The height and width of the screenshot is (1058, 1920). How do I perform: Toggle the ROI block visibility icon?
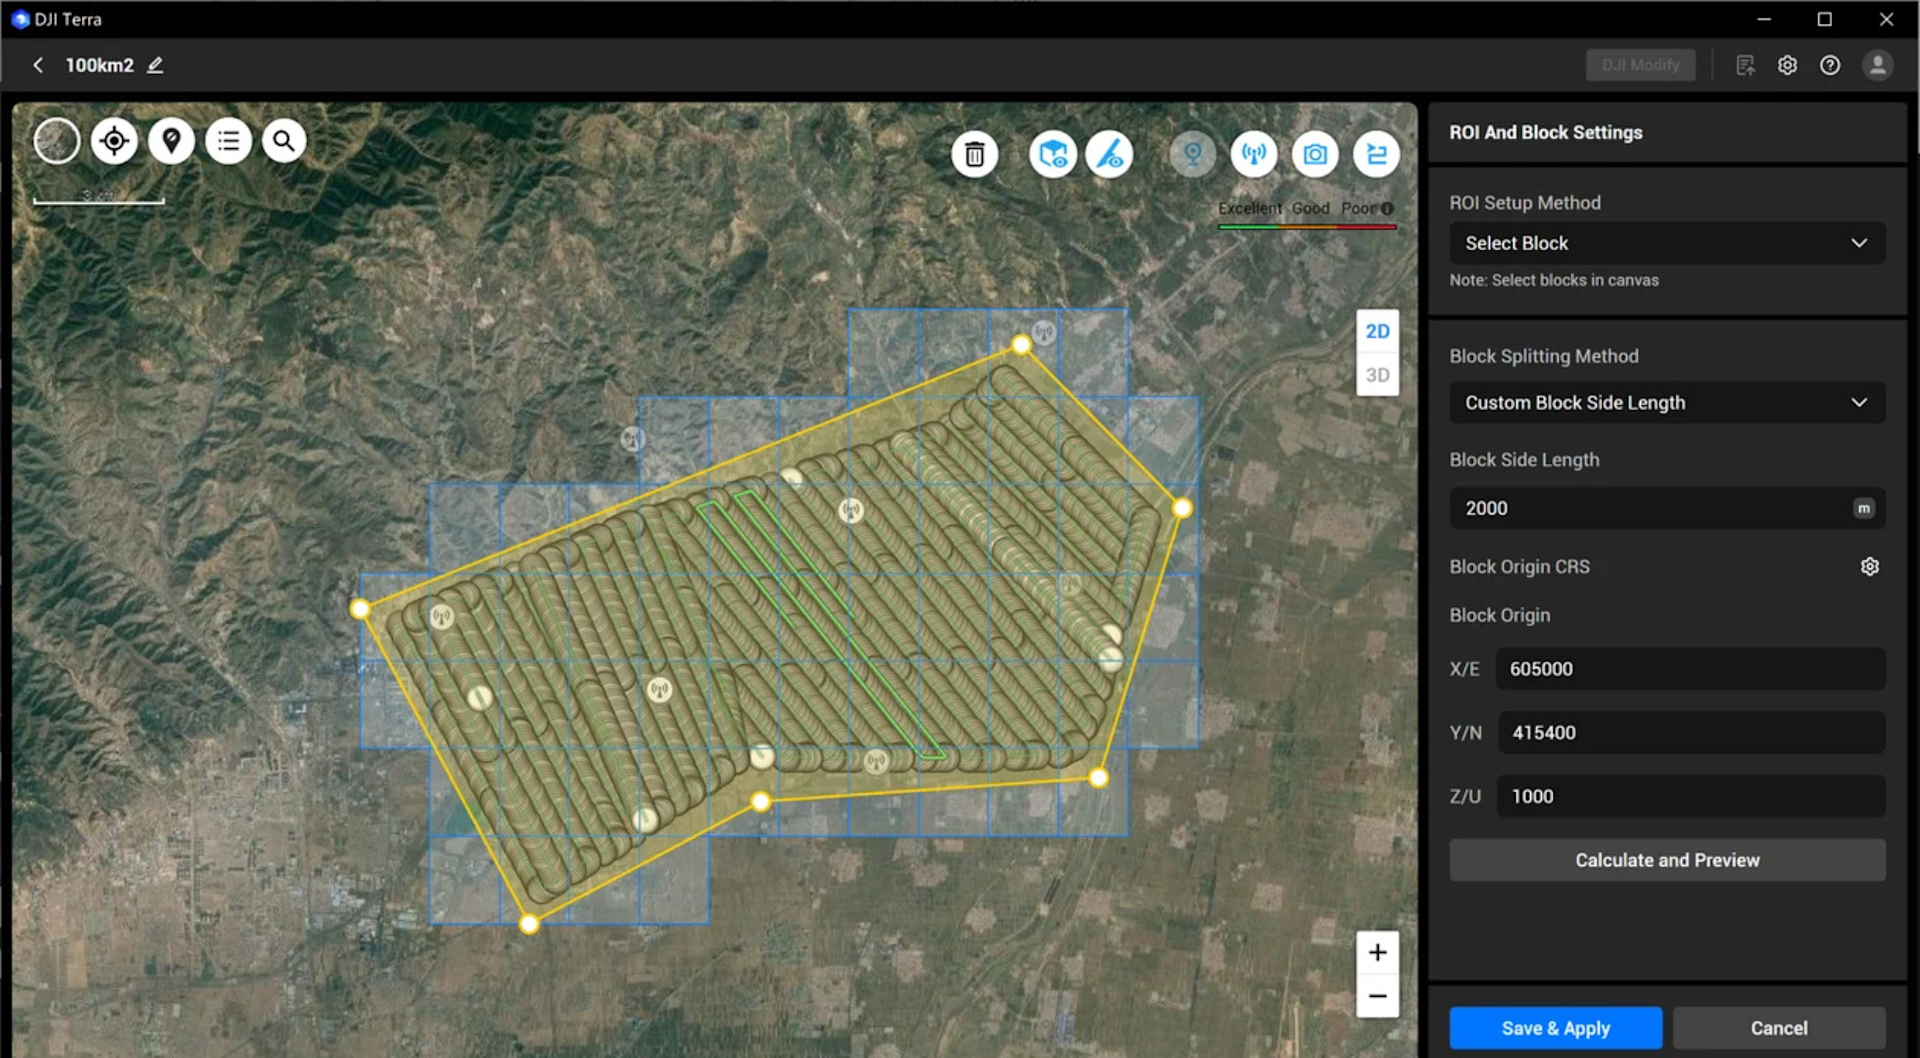click(x=1052, y=154)
